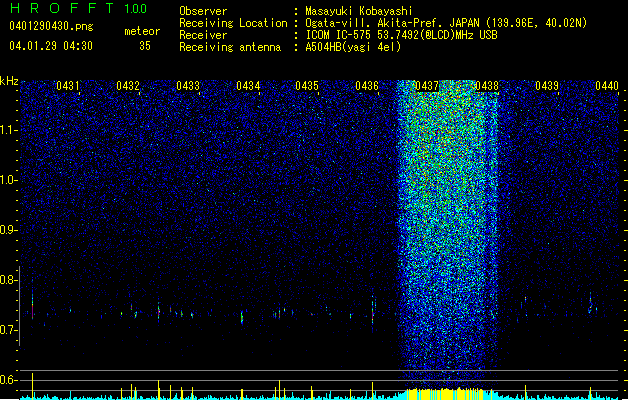Viewport: 629px width, 400px height.
Task: Click the date stamp 04.01.29 04:30
Action: tap(51, 46)
